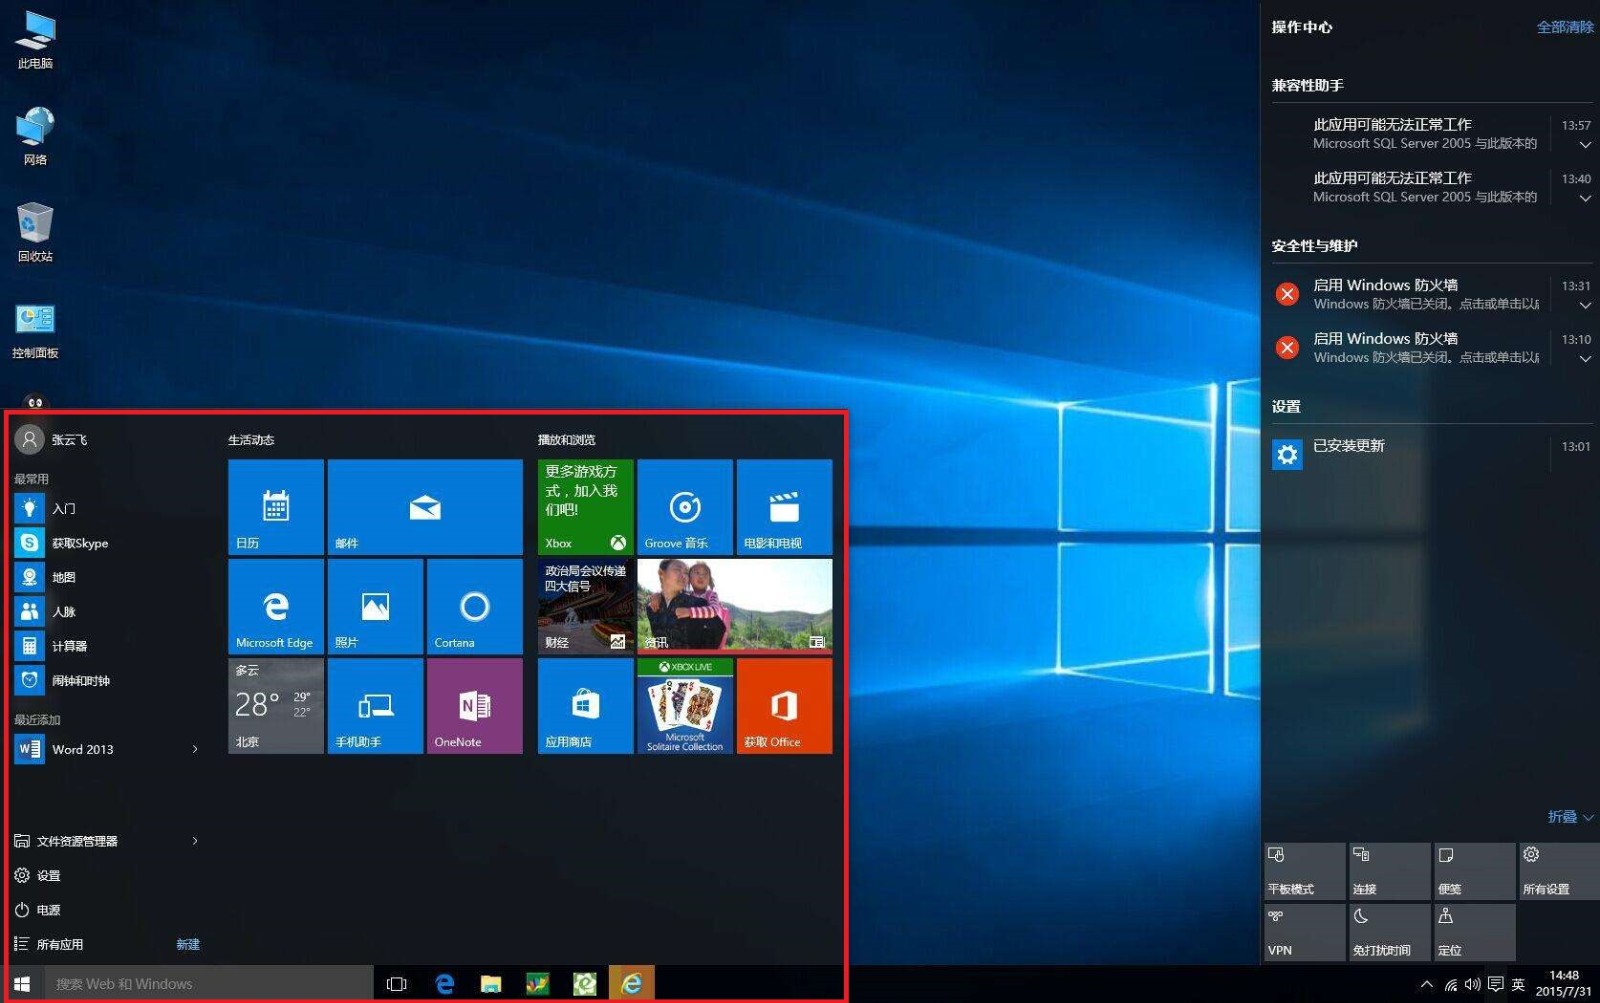This screenshot has width=1600, height=1003.
Task: Expand 文件资源管理器 jump list arrow
Action: 195,841
